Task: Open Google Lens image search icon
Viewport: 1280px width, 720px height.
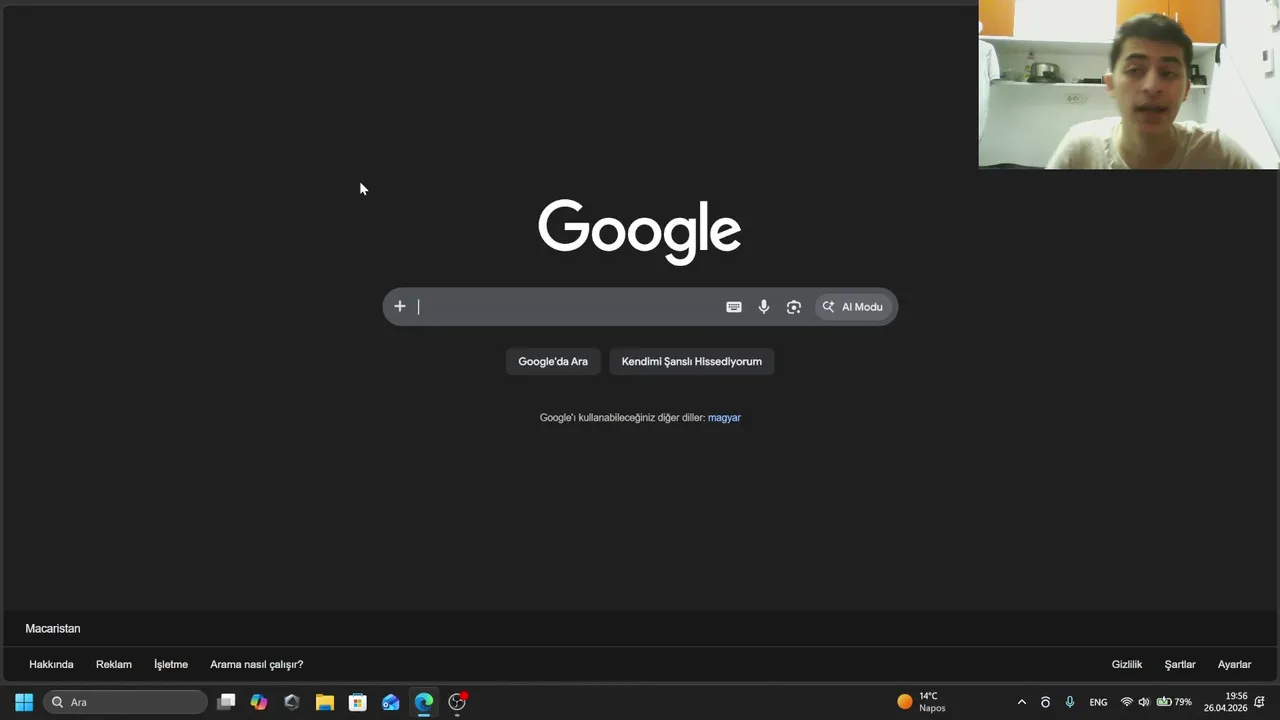Action: click(x=794, y=307)
